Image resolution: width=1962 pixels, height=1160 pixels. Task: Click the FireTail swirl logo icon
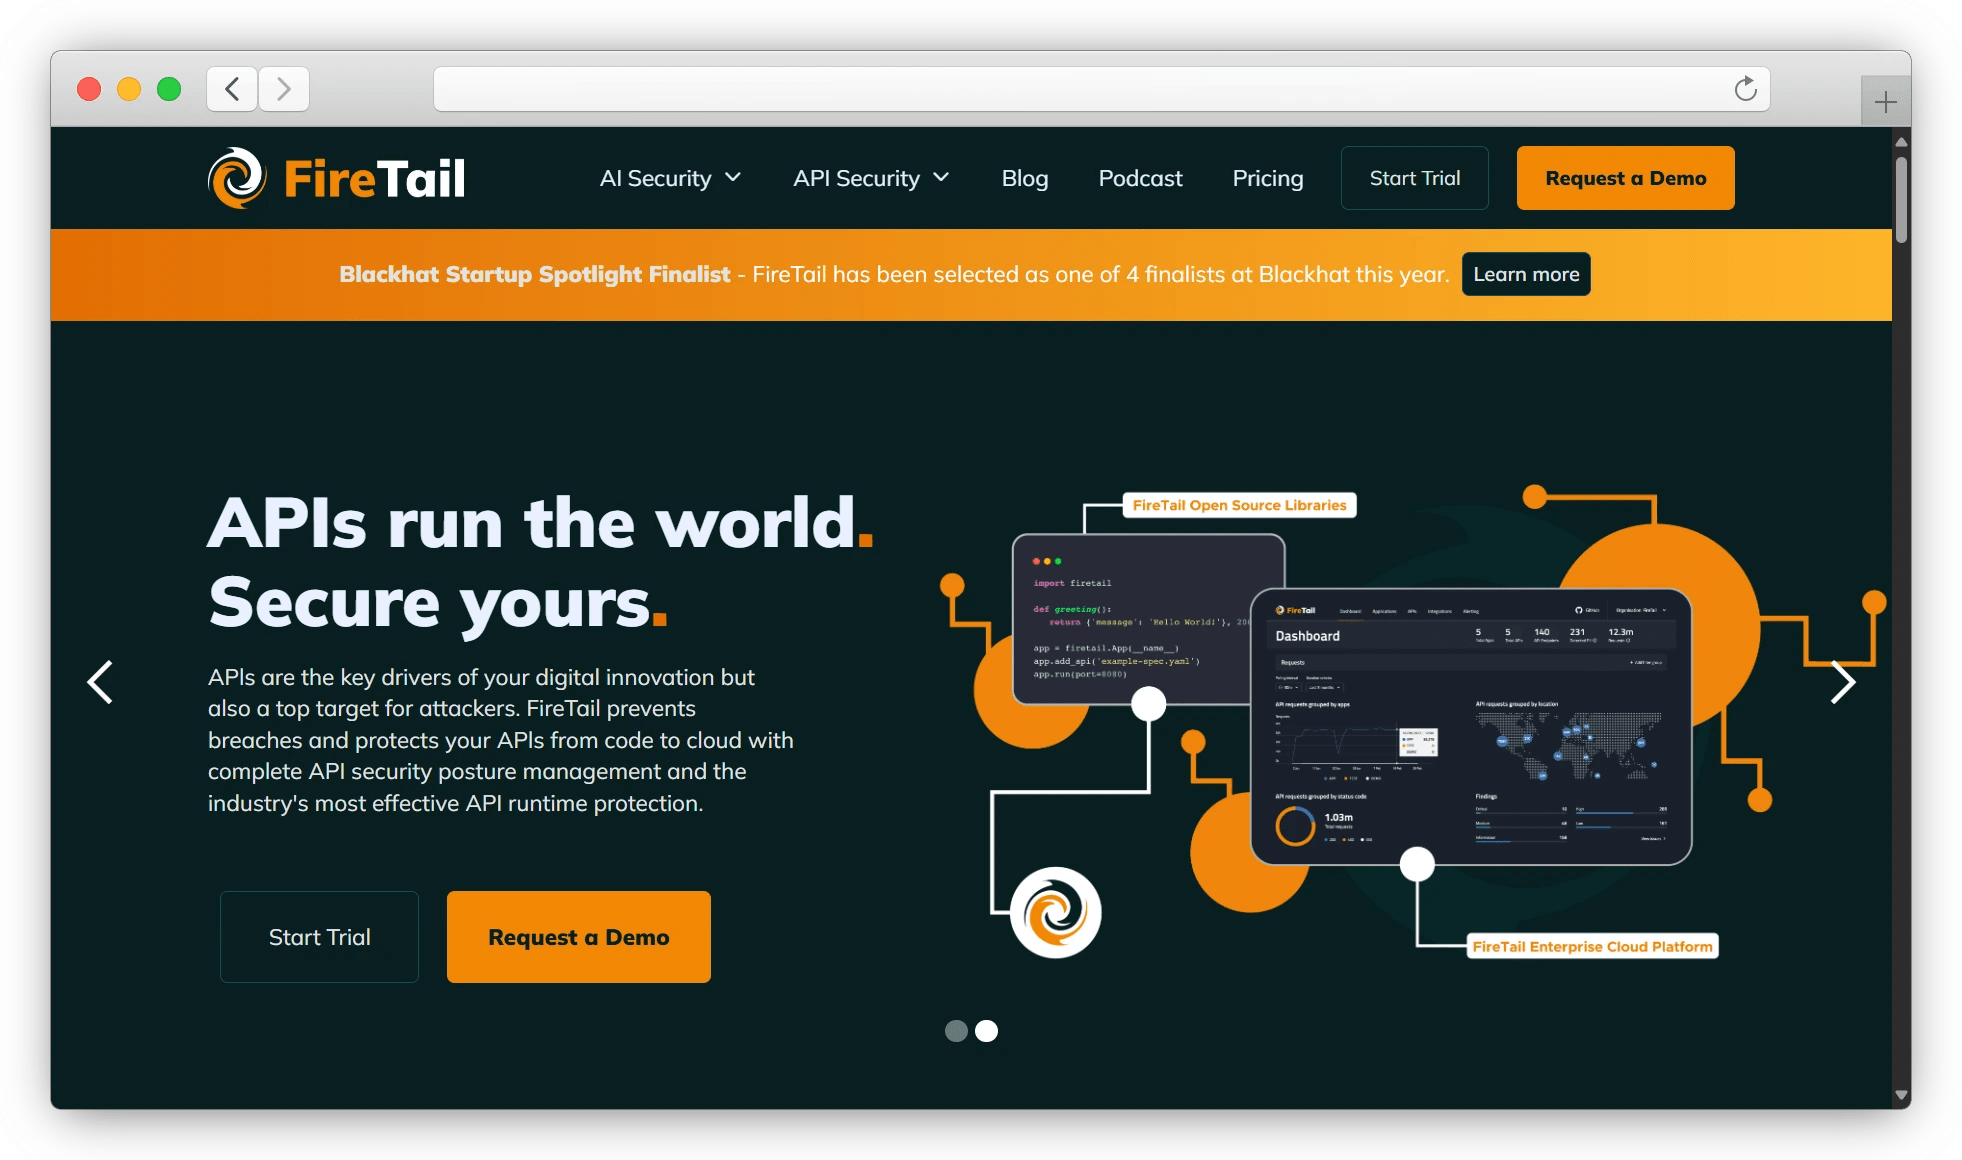(237, 178)
